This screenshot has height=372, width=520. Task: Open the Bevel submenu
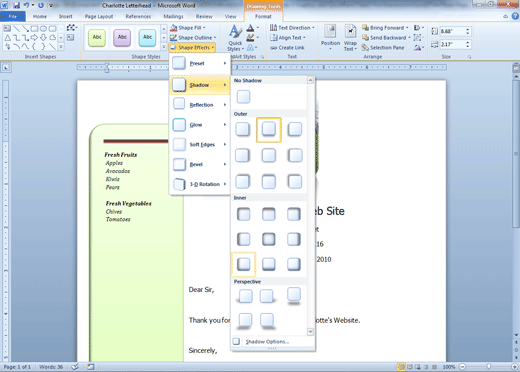point(199,164)
